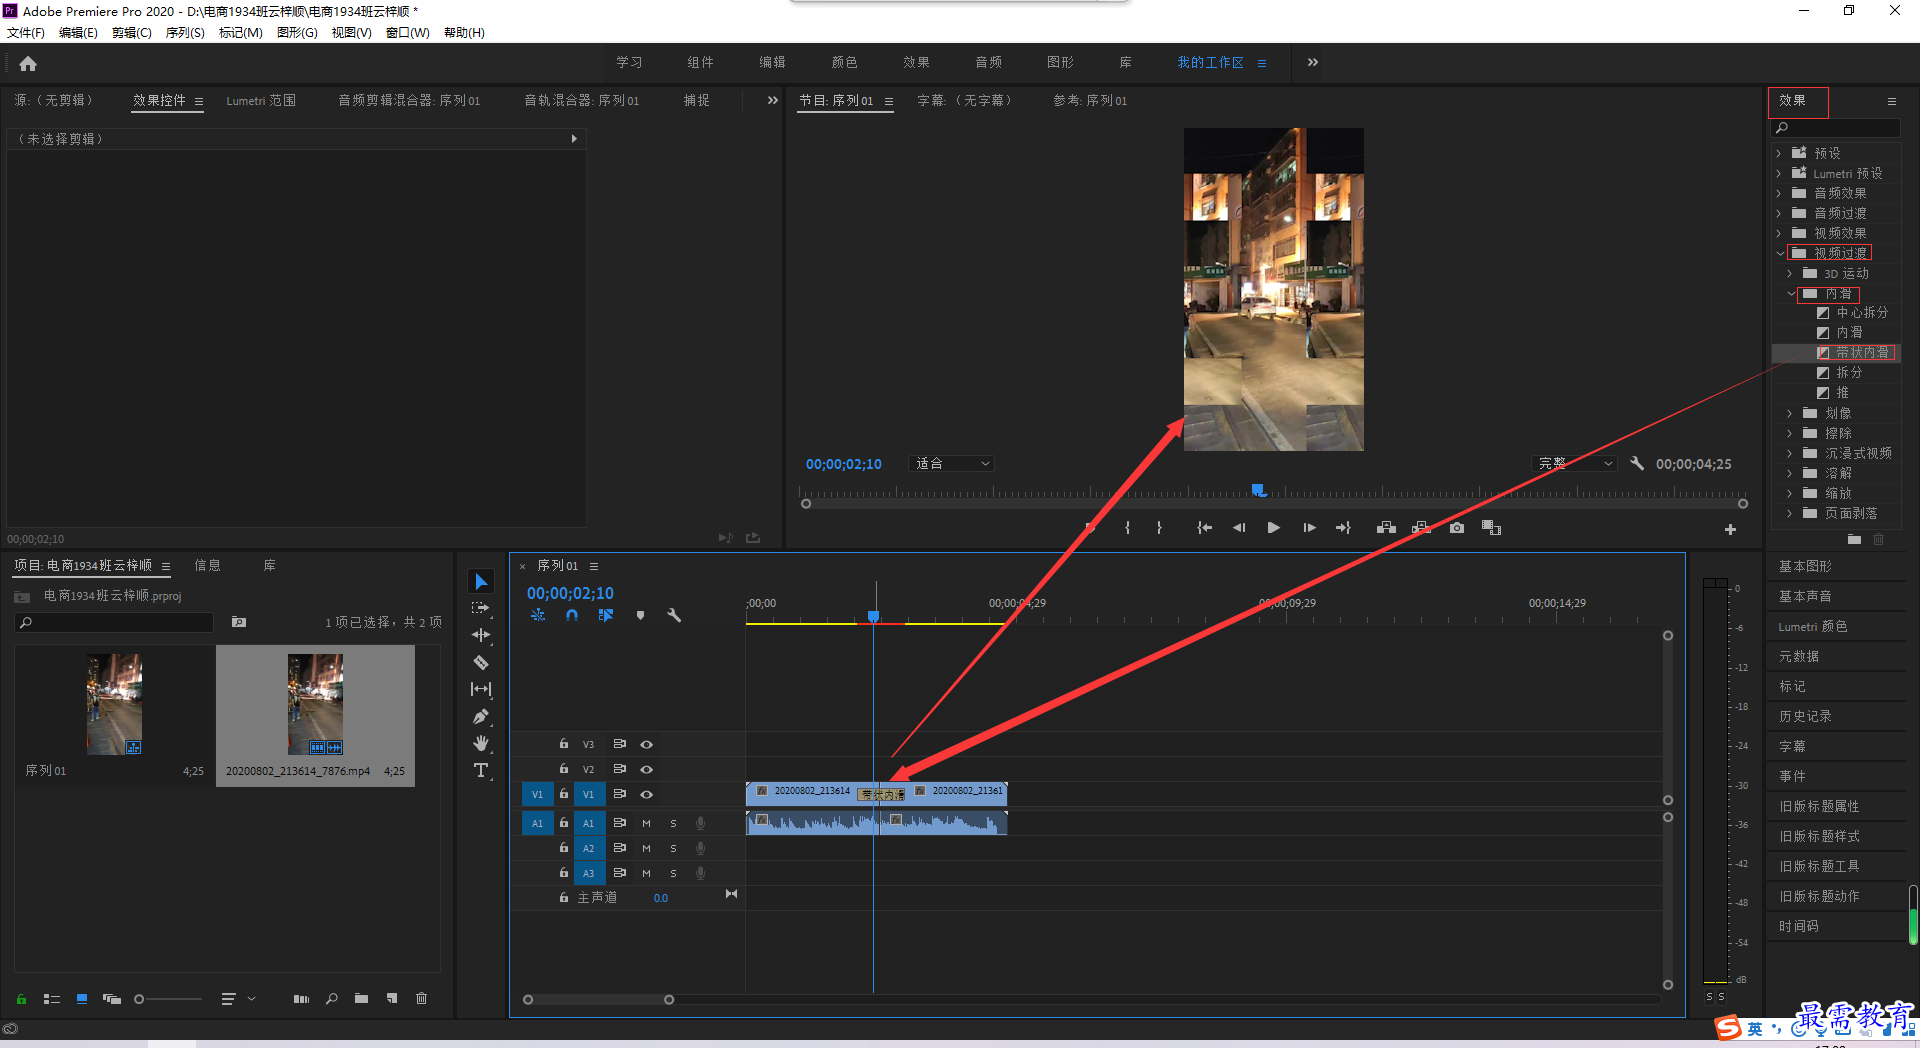This screenshot has height=1048, width=1920.
Task: Switch to Lumetri 范围 panel tab
Action: pyautogui.click(x=261, y=101)
